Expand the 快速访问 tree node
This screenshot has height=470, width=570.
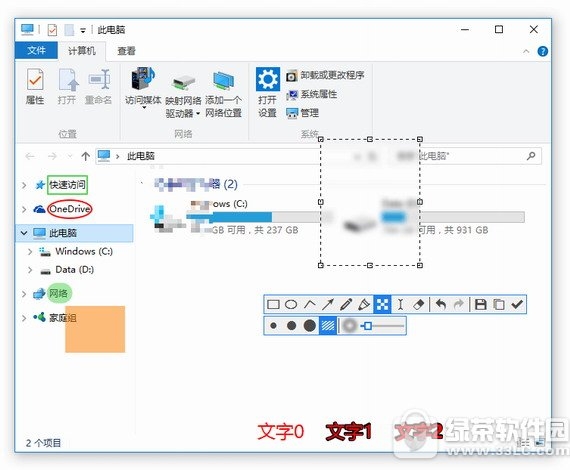[x=24, y=185]
